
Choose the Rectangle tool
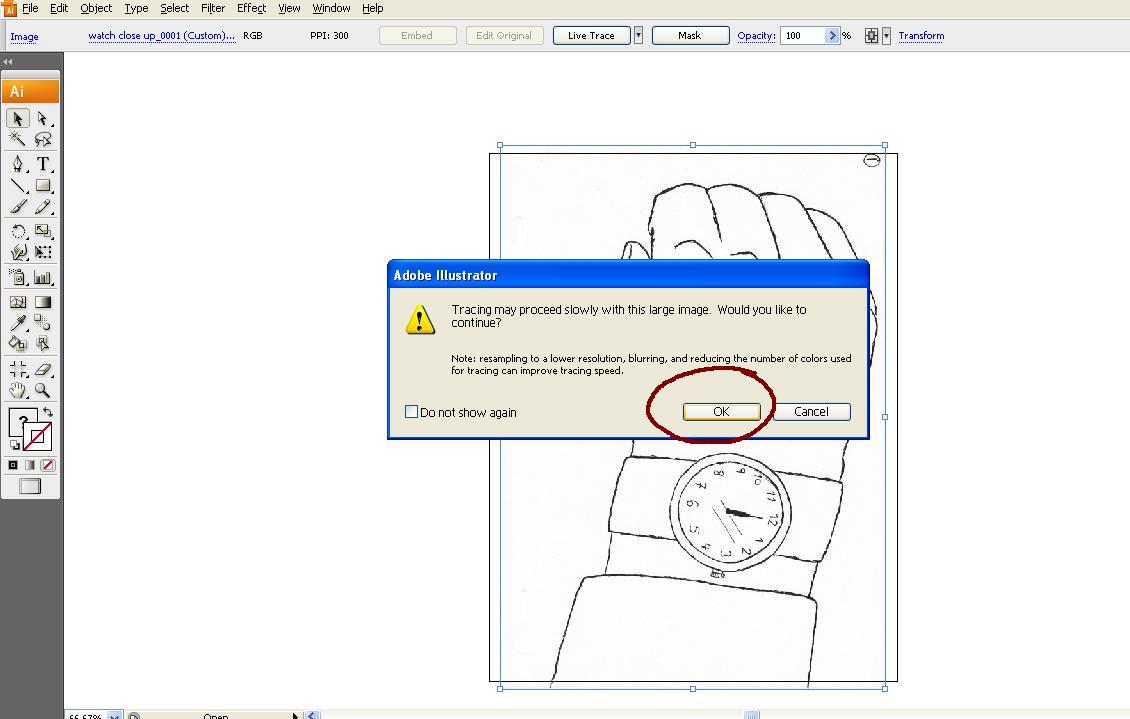coord(43,186)
